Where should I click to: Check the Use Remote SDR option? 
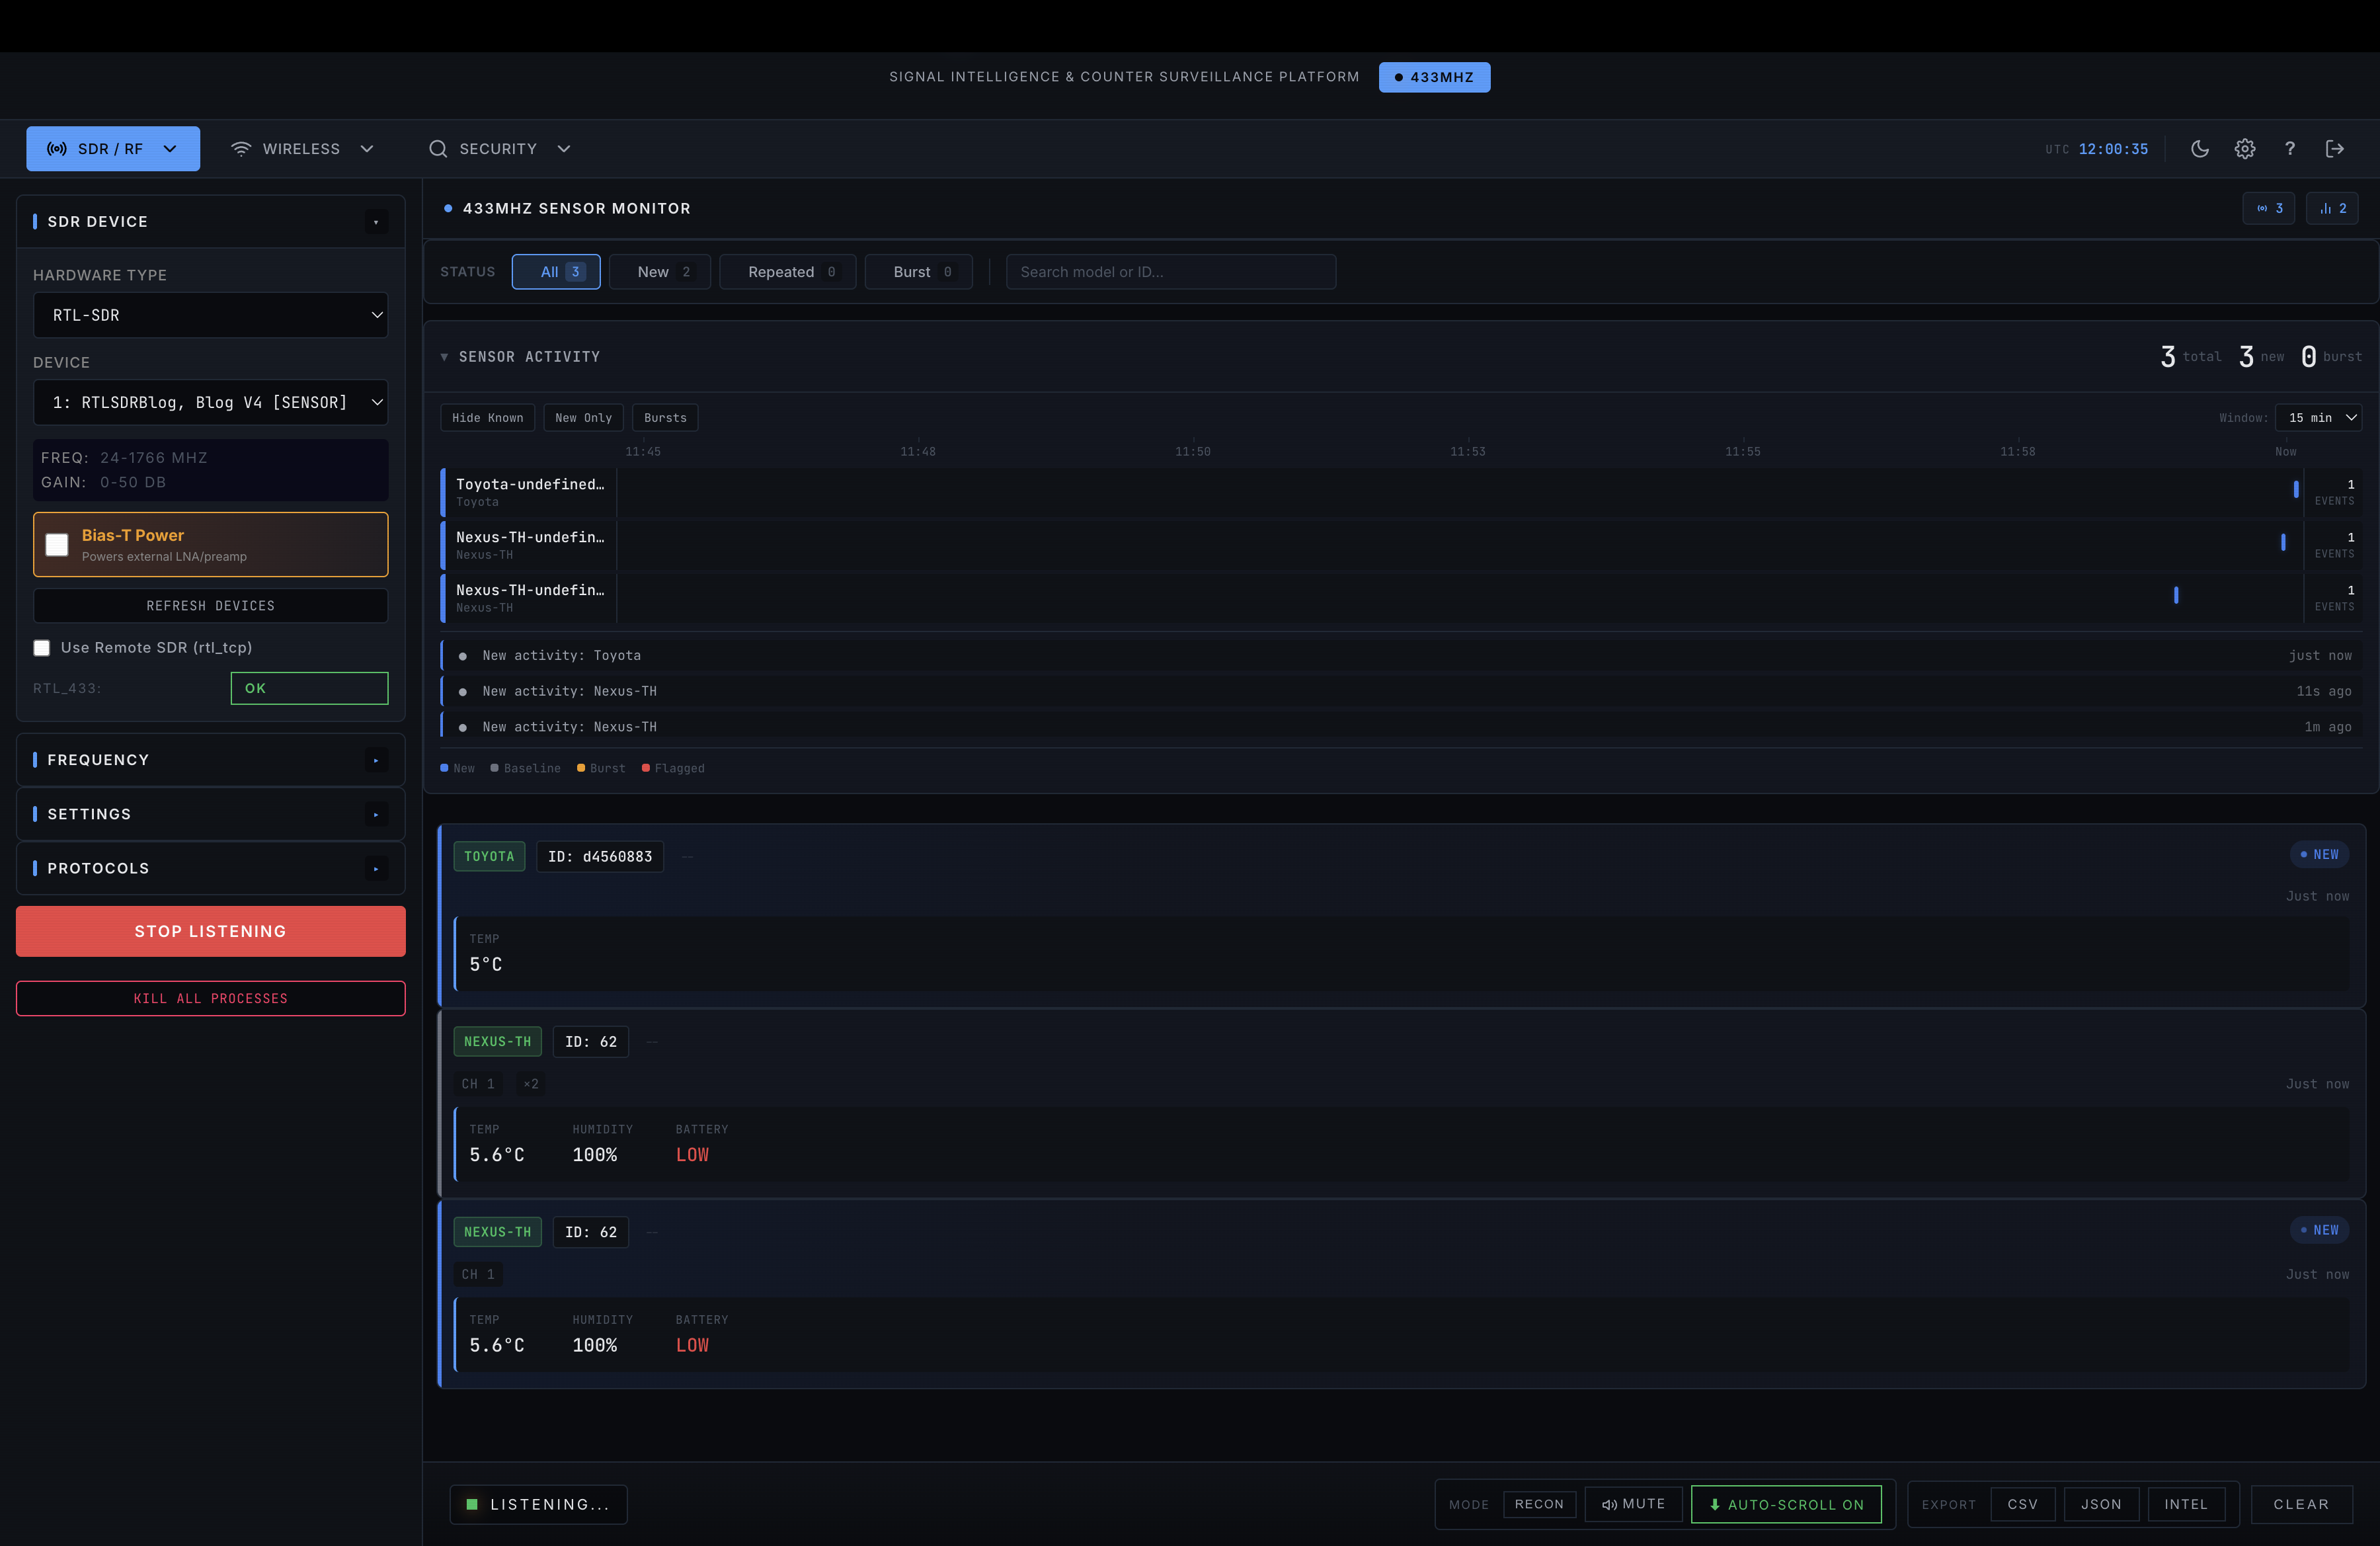(x=42, y=648)
